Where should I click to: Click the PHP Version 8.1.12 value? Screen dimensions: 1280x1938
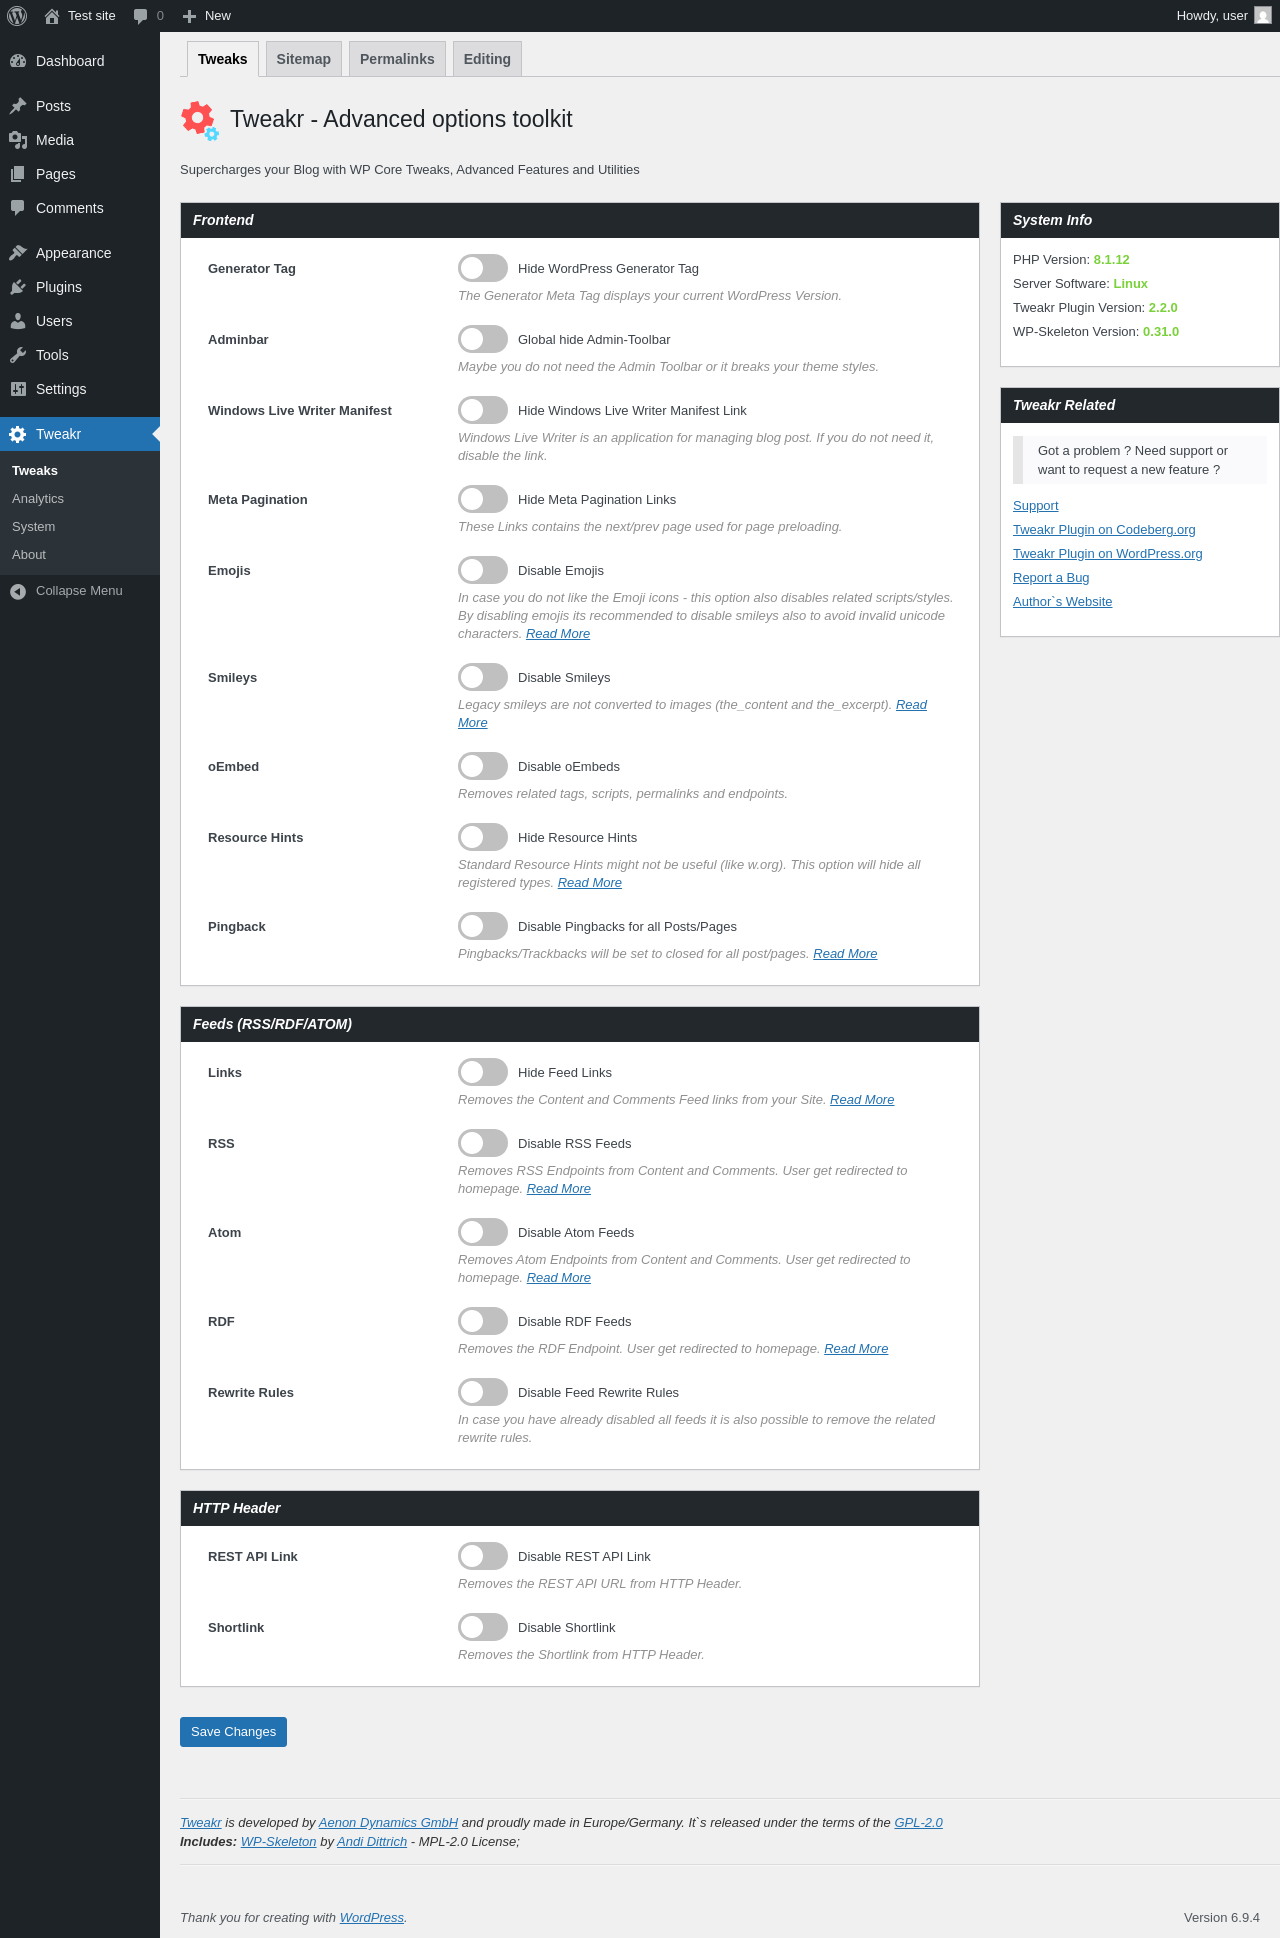click(1111, 260)
